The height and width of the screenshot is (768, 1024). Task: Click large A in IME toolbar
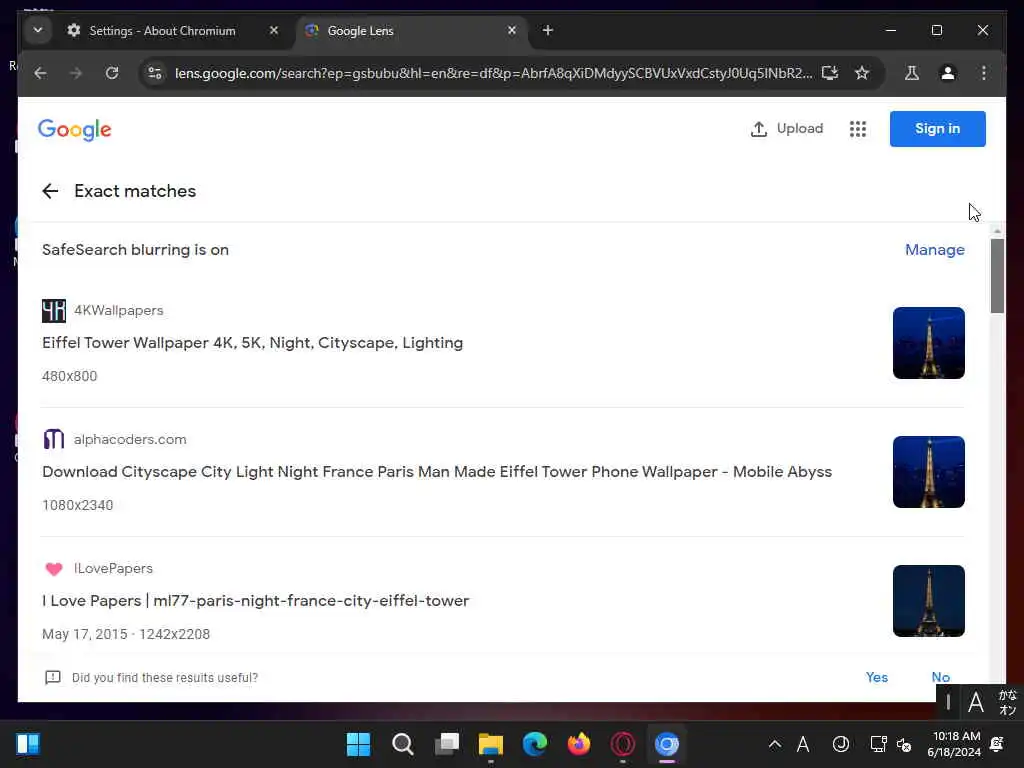click(976, 703)
